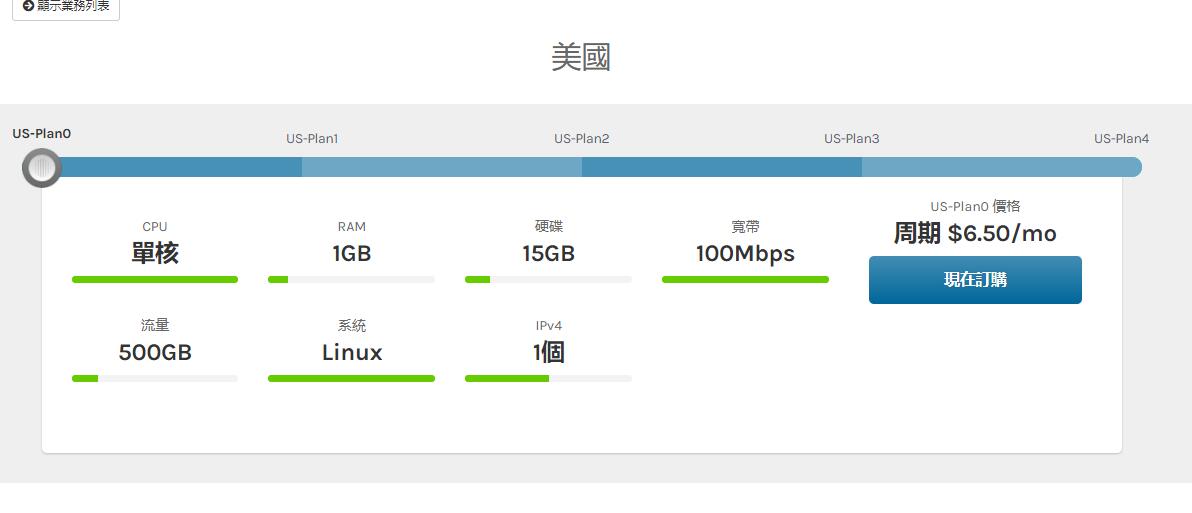Click the arrow icon in 顯示業務列表 button

[x=28, y=6]
